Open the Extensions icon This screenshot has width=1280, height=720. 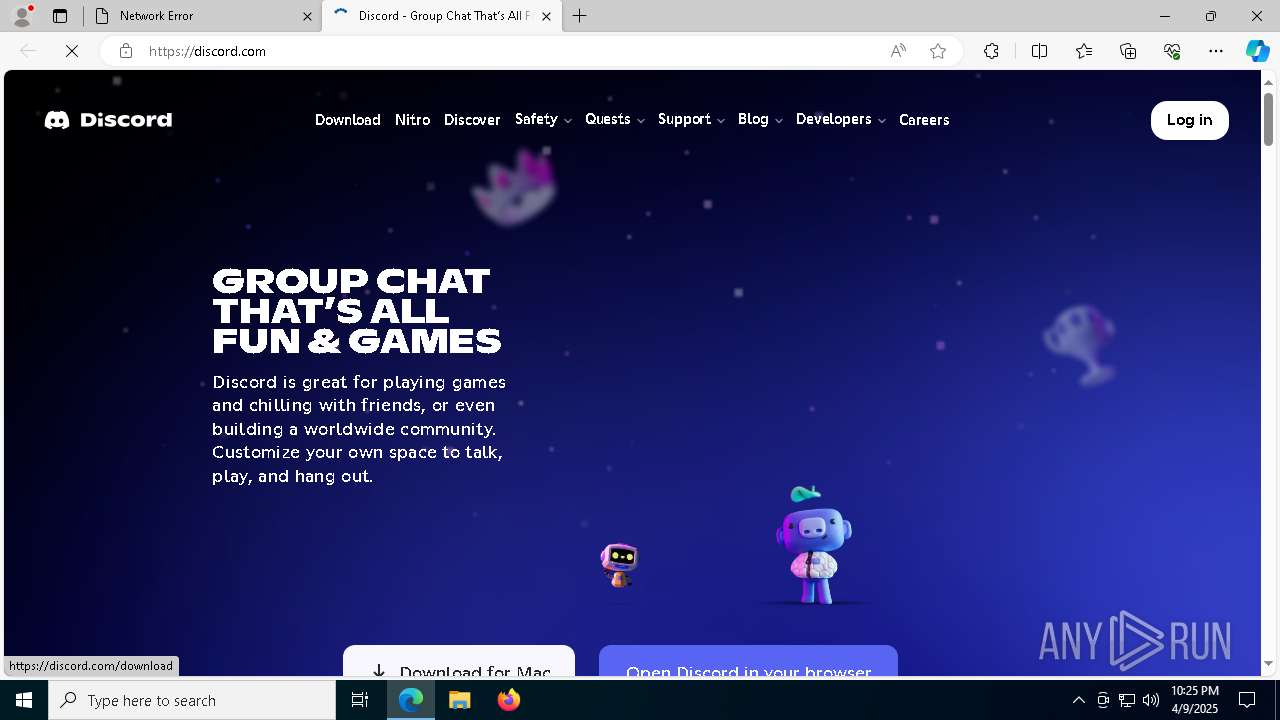click(x=991, y=51)
